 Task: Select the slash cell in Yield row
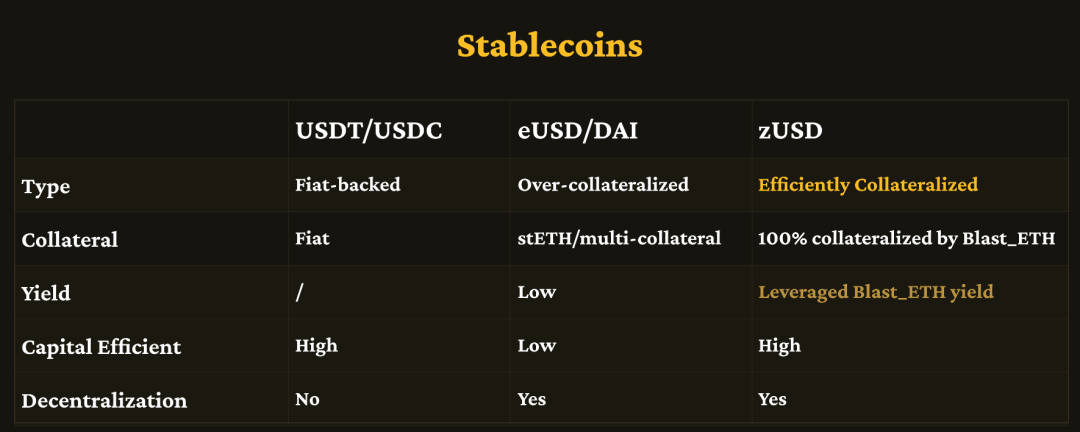[x=300, y=292]
